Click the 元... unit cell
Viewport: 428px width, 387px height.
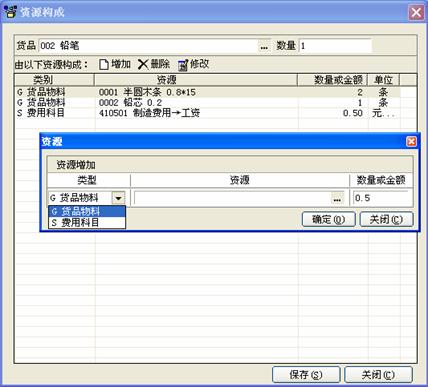click(x=383, y=113)
